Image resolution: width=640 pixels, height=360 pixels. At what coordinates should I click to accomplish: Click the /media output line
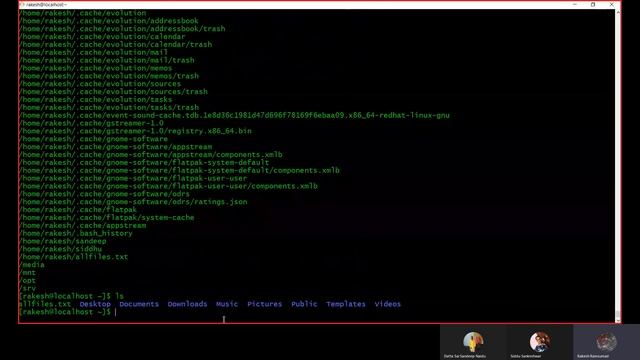(32, 265)
